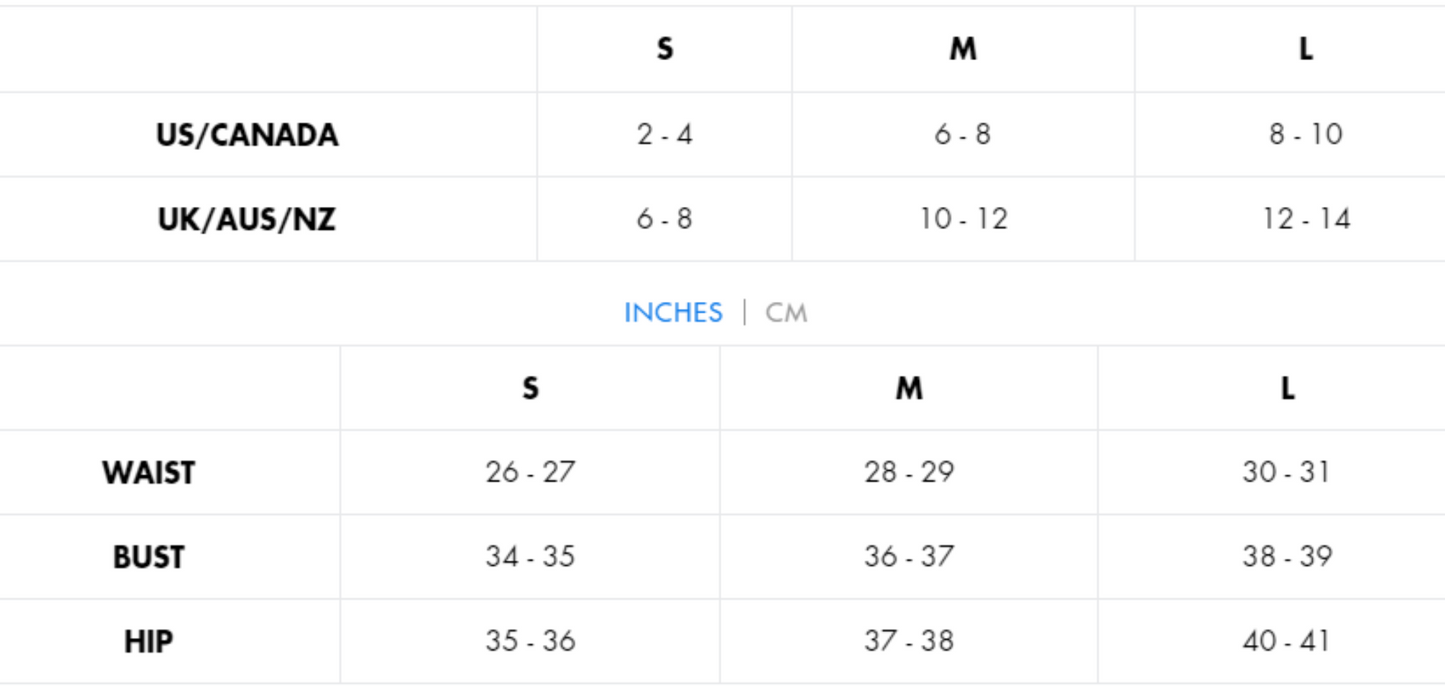The width and height of the screenshot is (1445, 686).
Task: Click US/CANADA medium size value 6 - 8
Action: (x=962, y=134)
